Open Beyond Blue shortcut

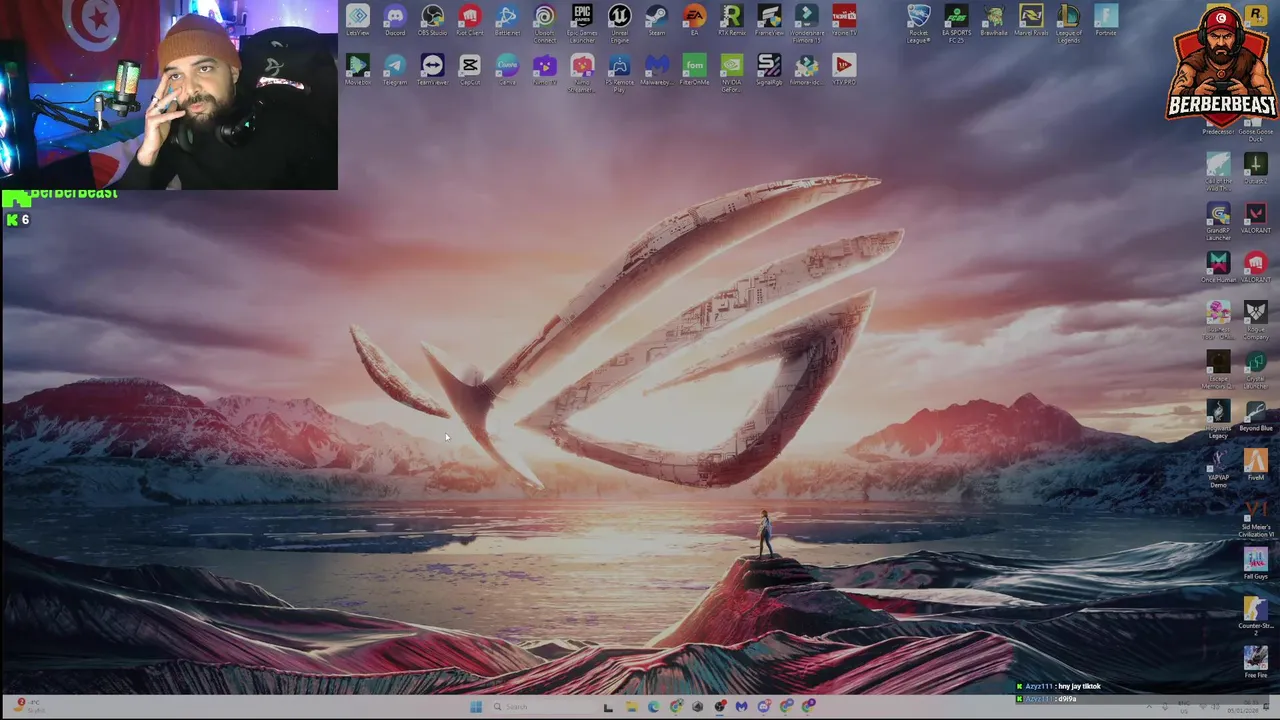pyautogui.click(x=1255, y=415)
